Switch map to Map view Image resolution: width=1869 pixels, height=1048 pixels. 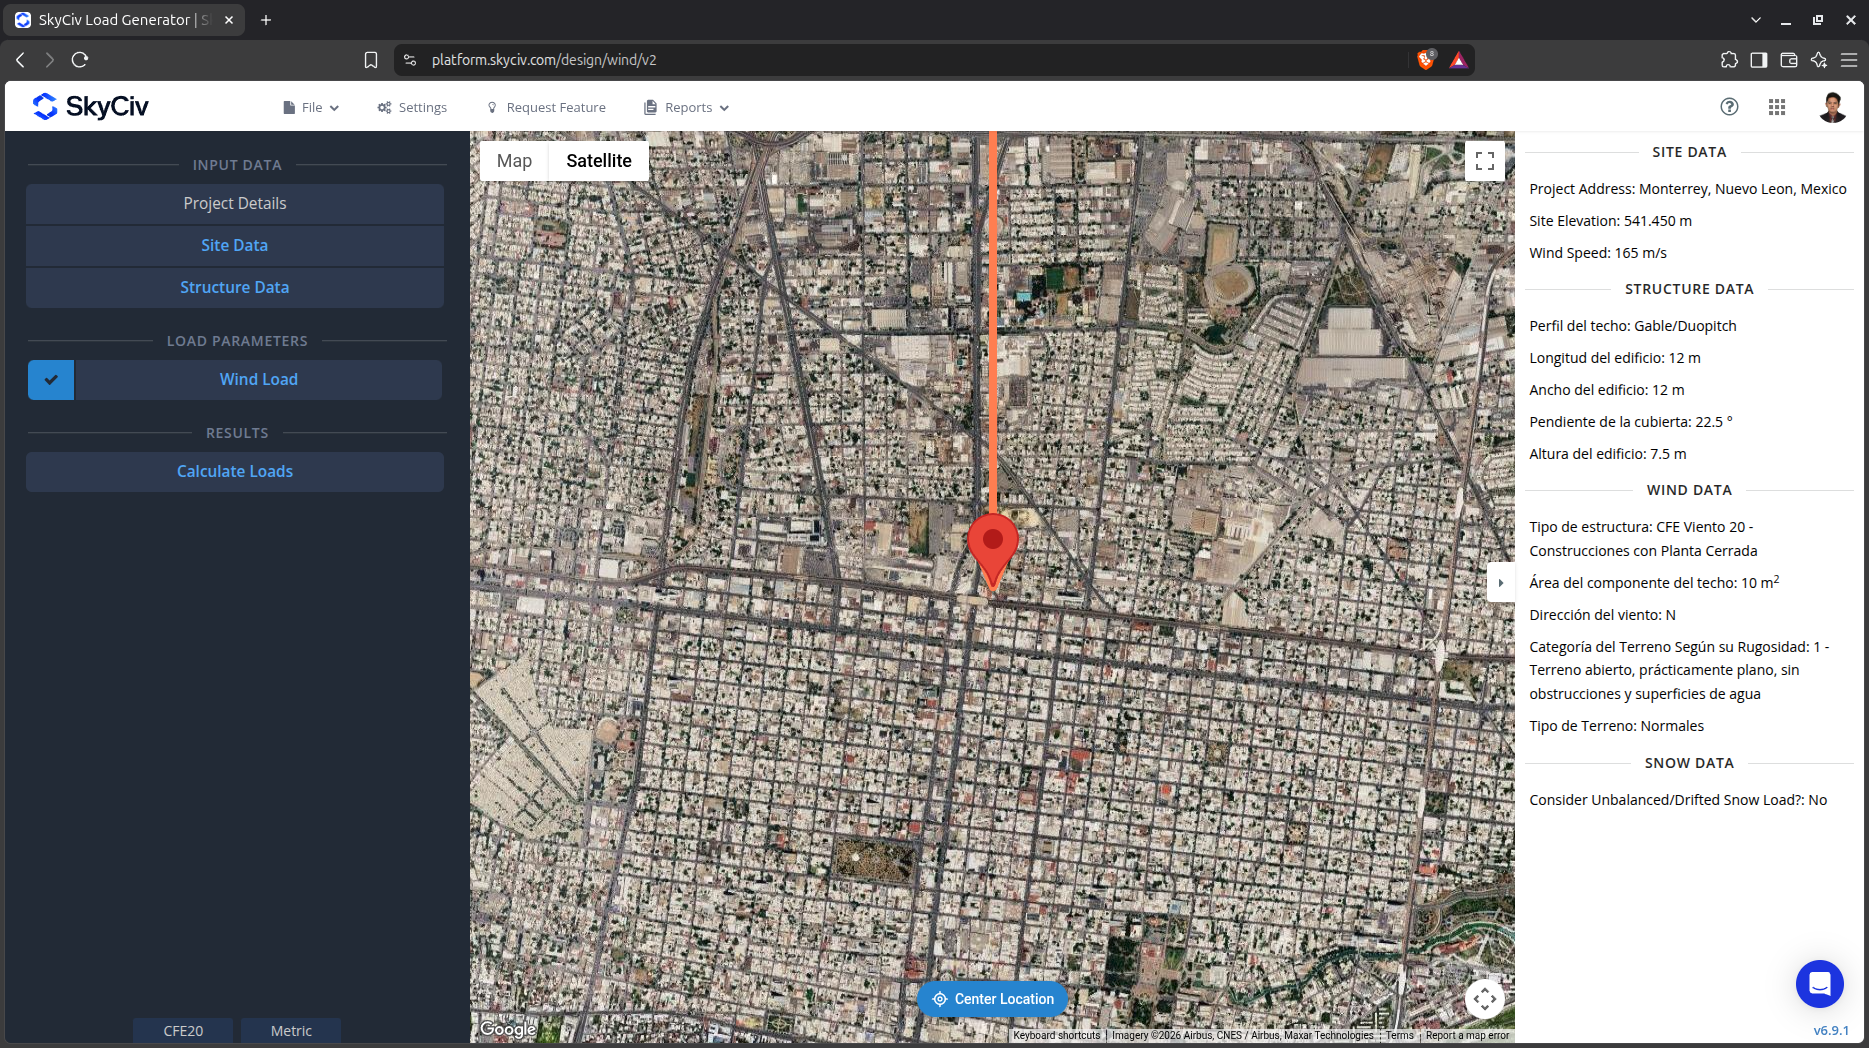point(514,161)
